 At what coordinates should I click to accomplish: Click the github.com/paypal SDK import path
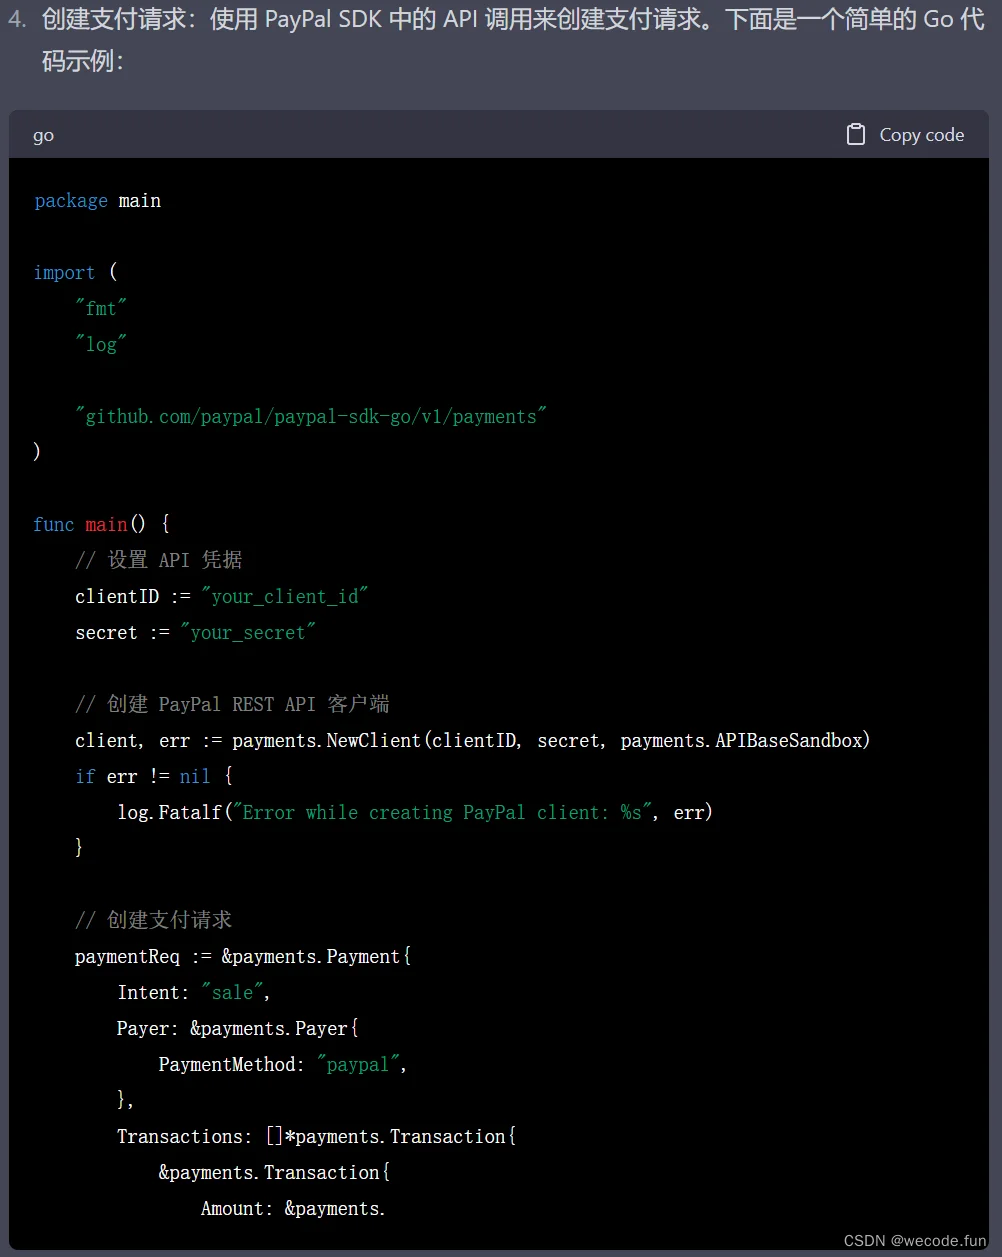(311, 416)
